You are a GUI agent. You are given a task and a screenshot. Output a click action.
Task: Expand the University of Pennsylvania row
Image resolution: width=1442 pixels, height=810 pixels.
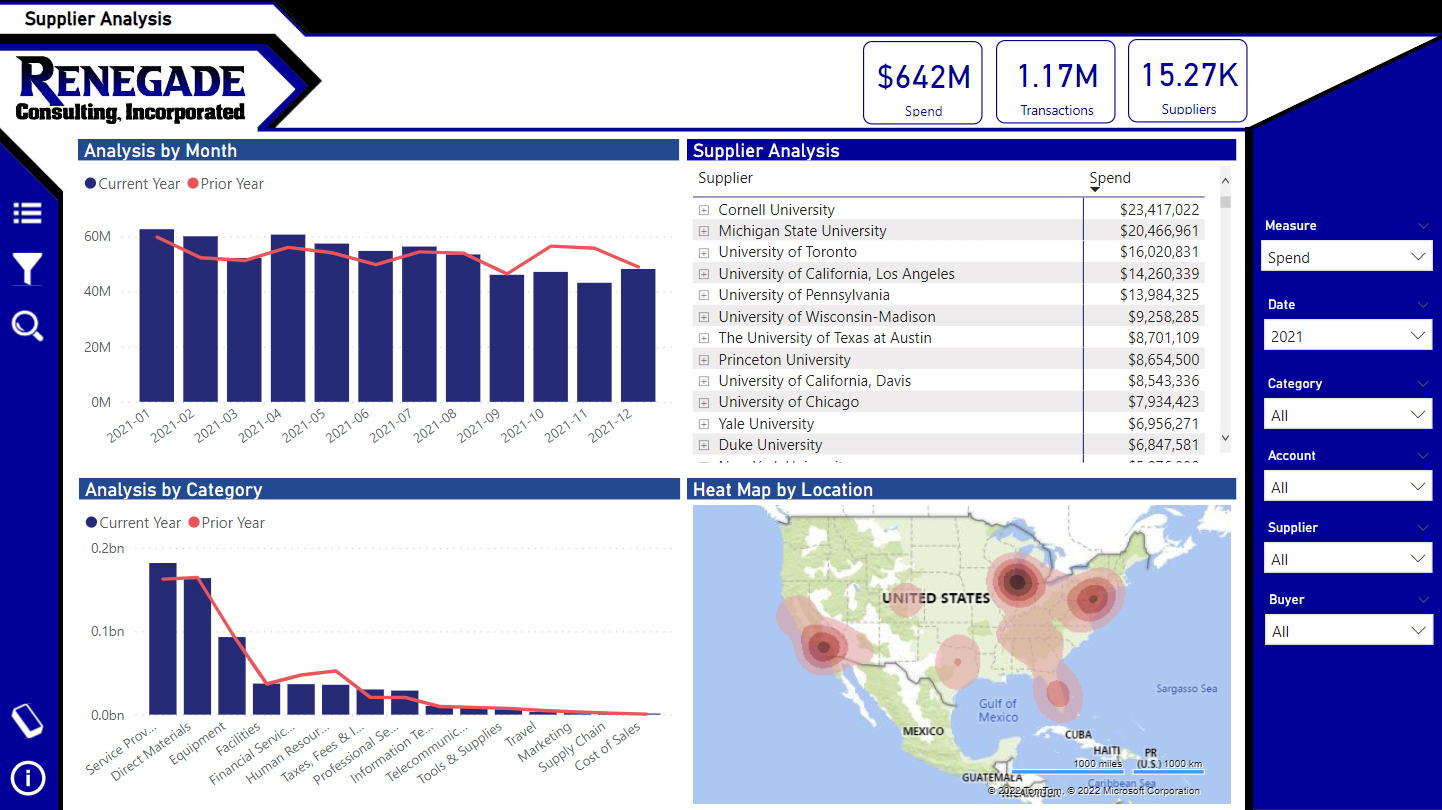[704, 295]
